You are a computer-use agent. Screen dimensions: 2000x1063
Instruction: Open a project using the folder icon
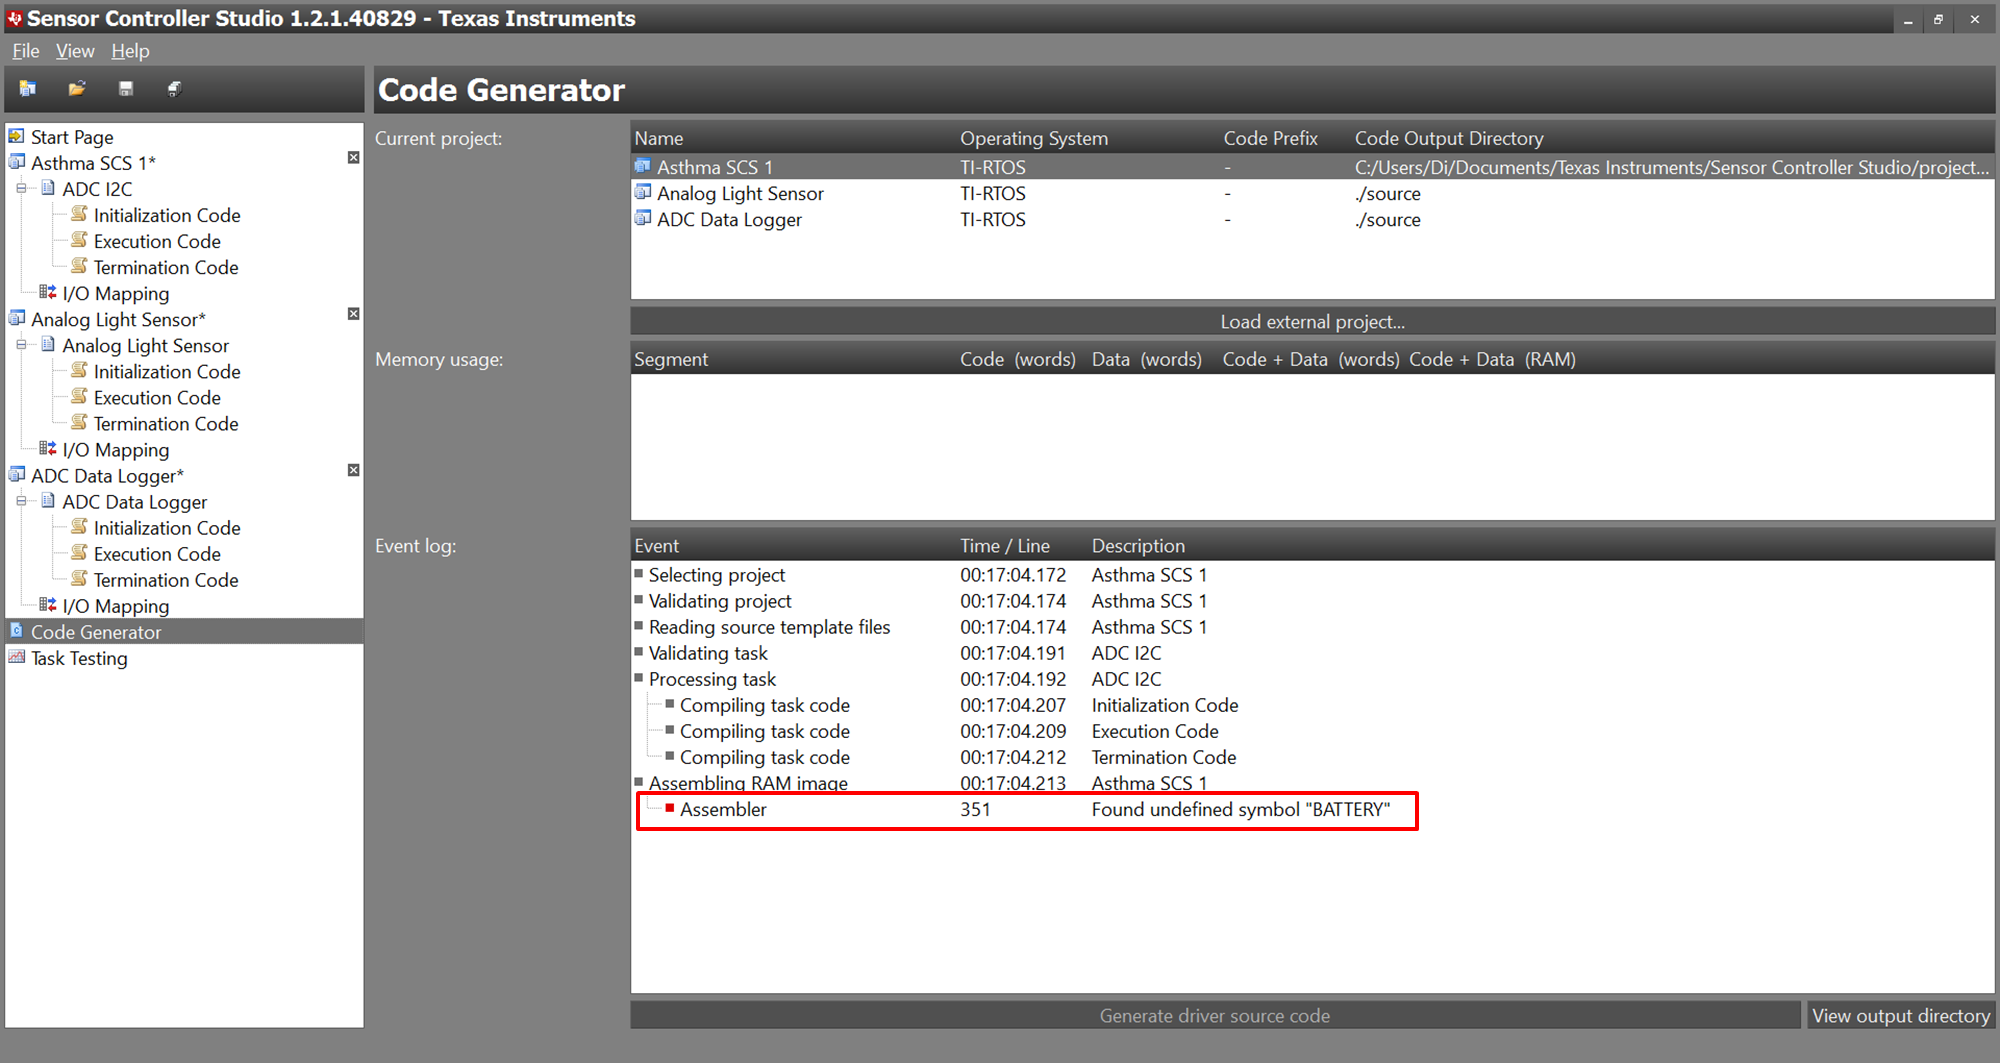(x=77, y=89)
